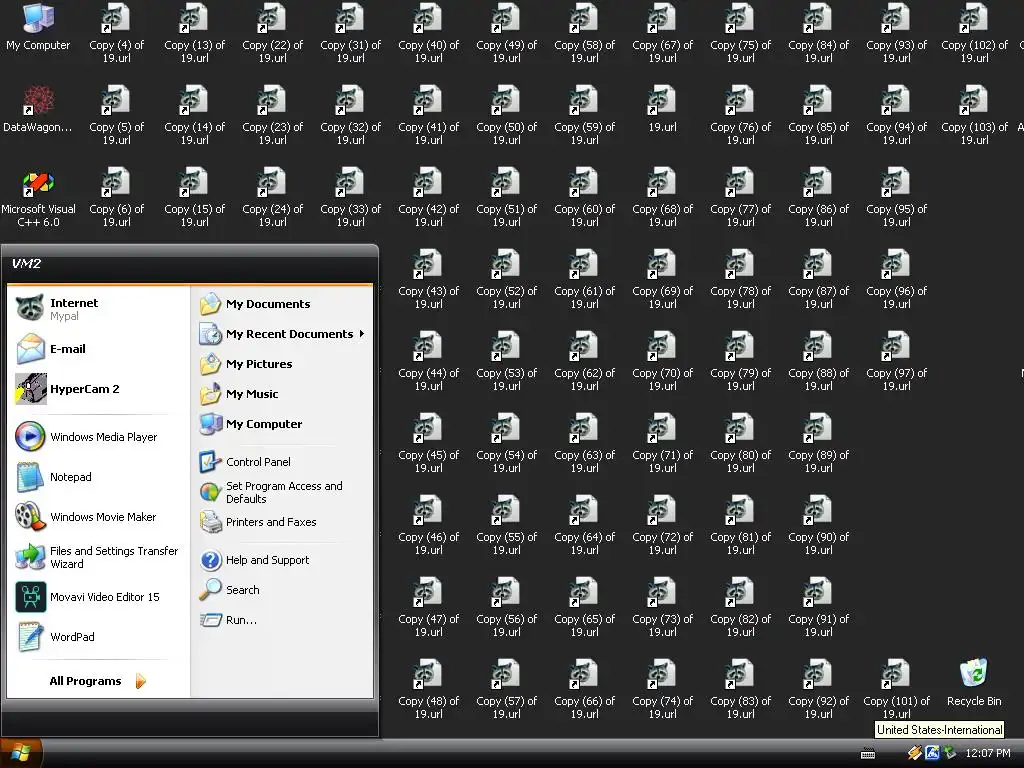Select Copy (103) of 19.url shortcut
Image resolution: width=1024 pixels, height=768 pixels.
click(x=974, y=115)
